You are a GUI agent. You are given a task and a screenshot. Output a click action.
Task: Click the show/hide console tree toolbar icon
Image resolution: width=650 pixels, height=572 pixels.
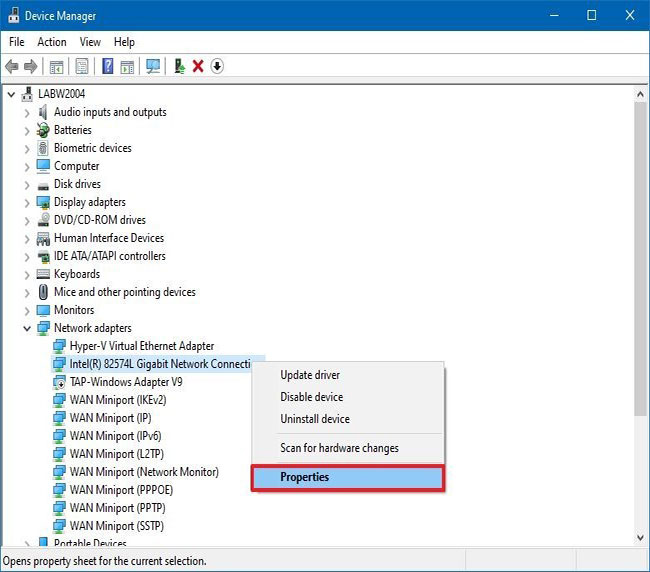tap(56, 66)
